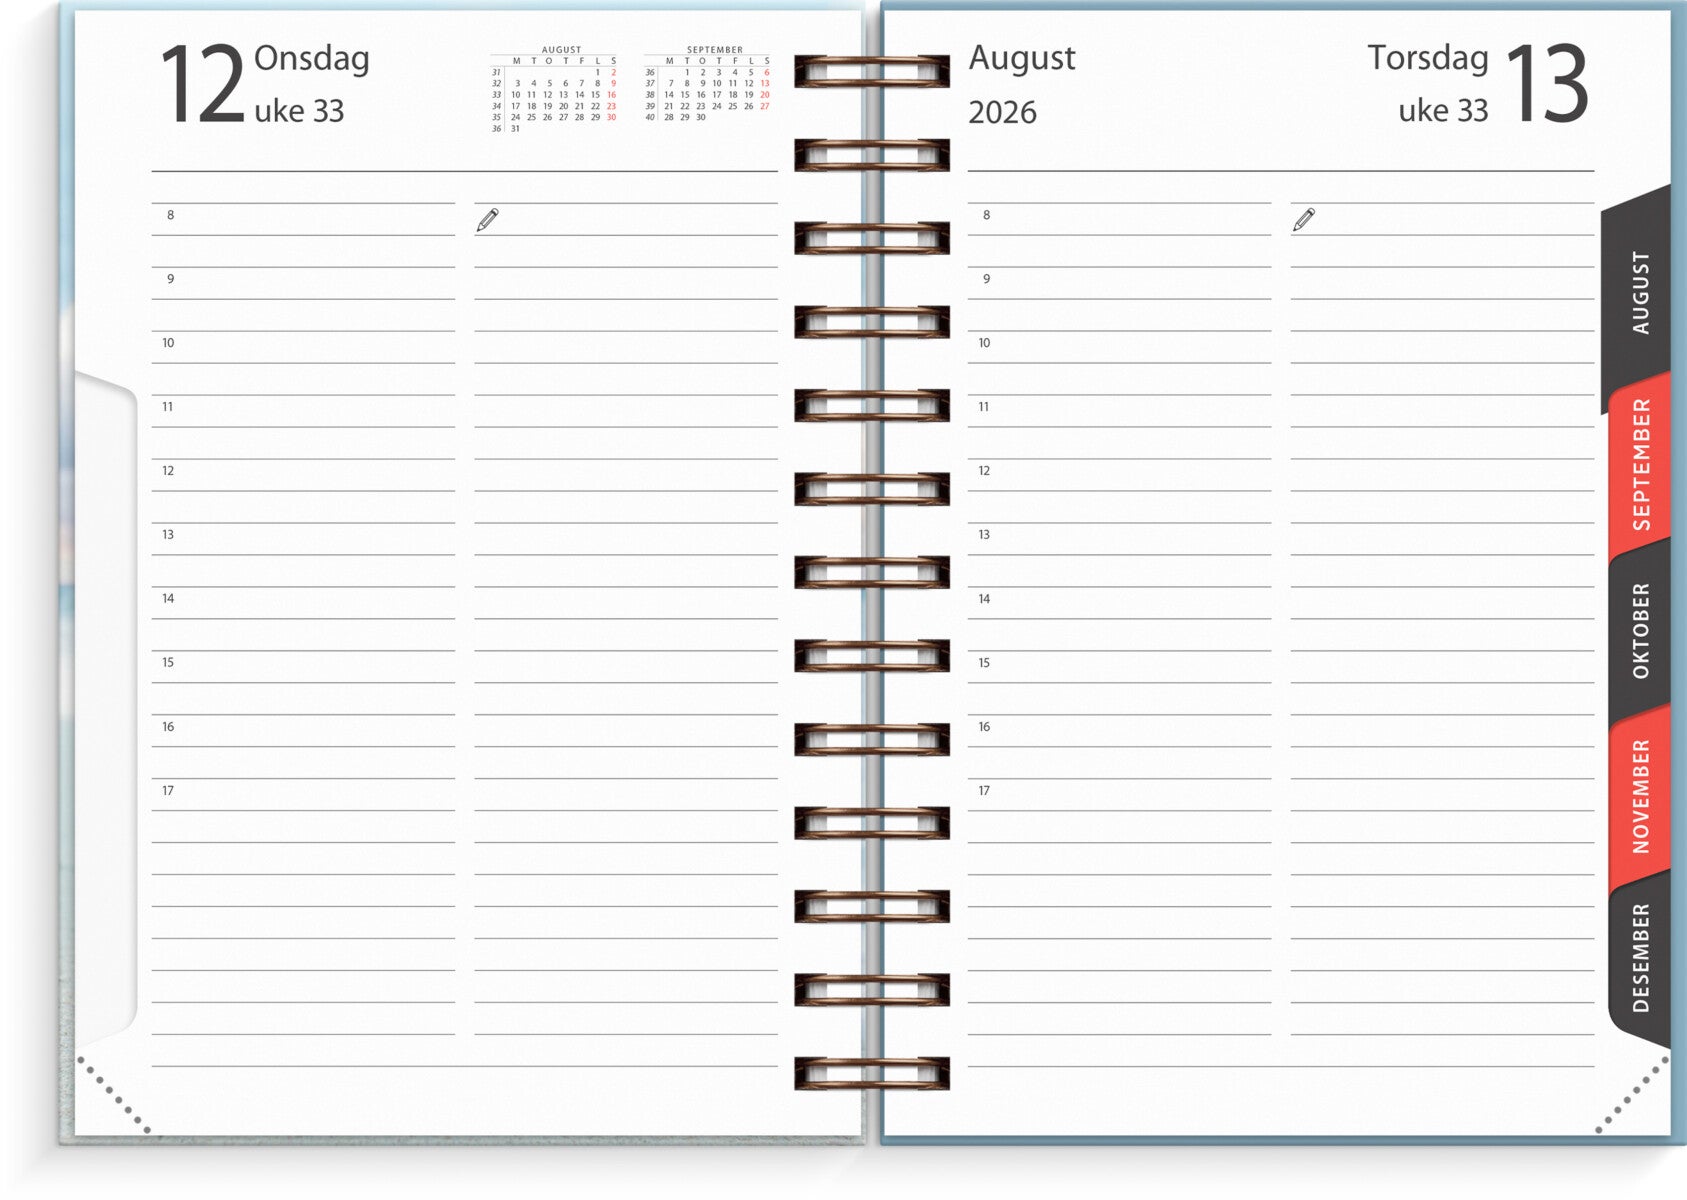The height and width of the screenshot is (1200, 1687).
Task: Select the NOVEMBER month tab
Action: [1641, 796]
